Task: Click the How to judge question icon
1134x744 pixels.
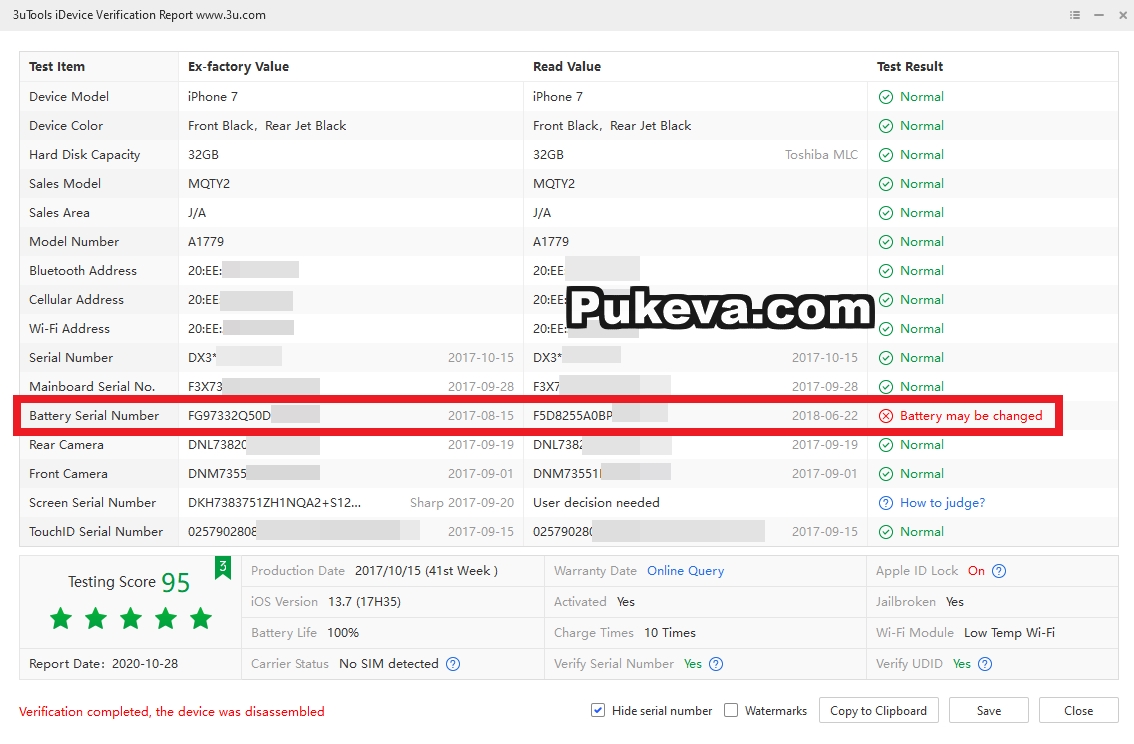Action: point(885,503)
